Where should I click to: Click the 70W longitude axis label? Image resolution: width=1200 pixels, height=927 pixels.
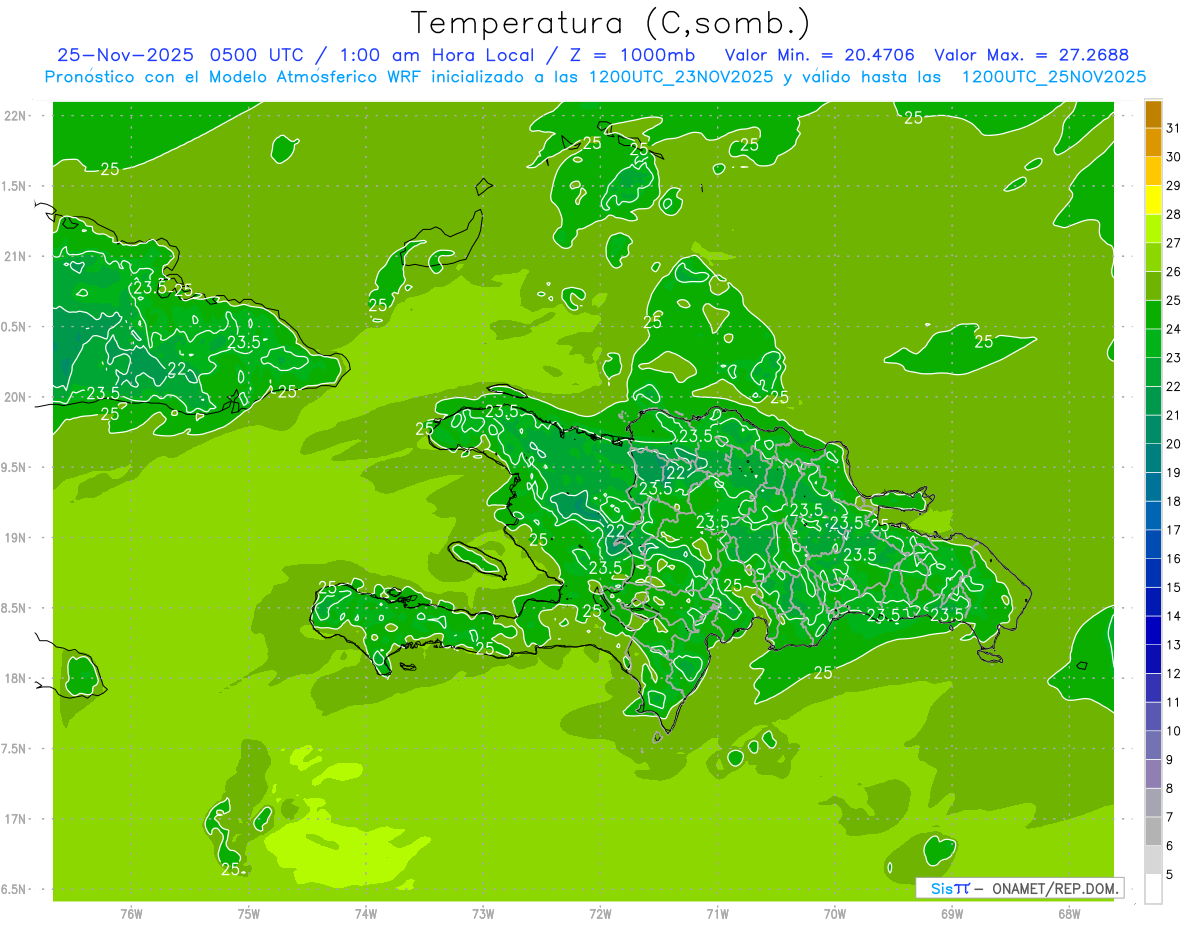coord(835,913)
